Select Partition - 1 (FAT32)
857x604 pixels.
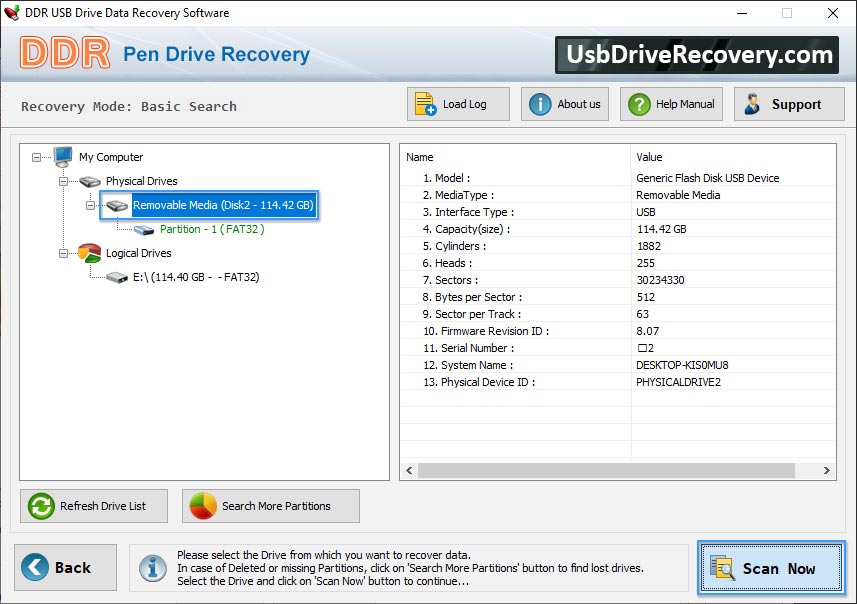212,230
